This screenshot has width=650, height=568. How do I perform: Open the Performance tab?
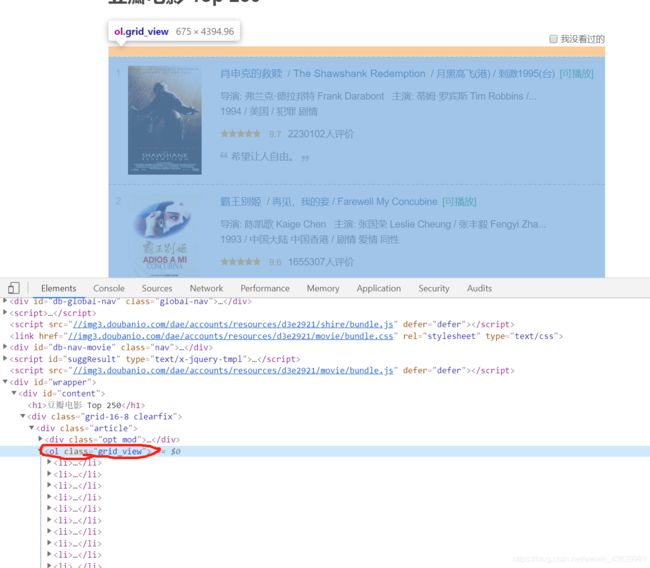click(x=265, y=288)
